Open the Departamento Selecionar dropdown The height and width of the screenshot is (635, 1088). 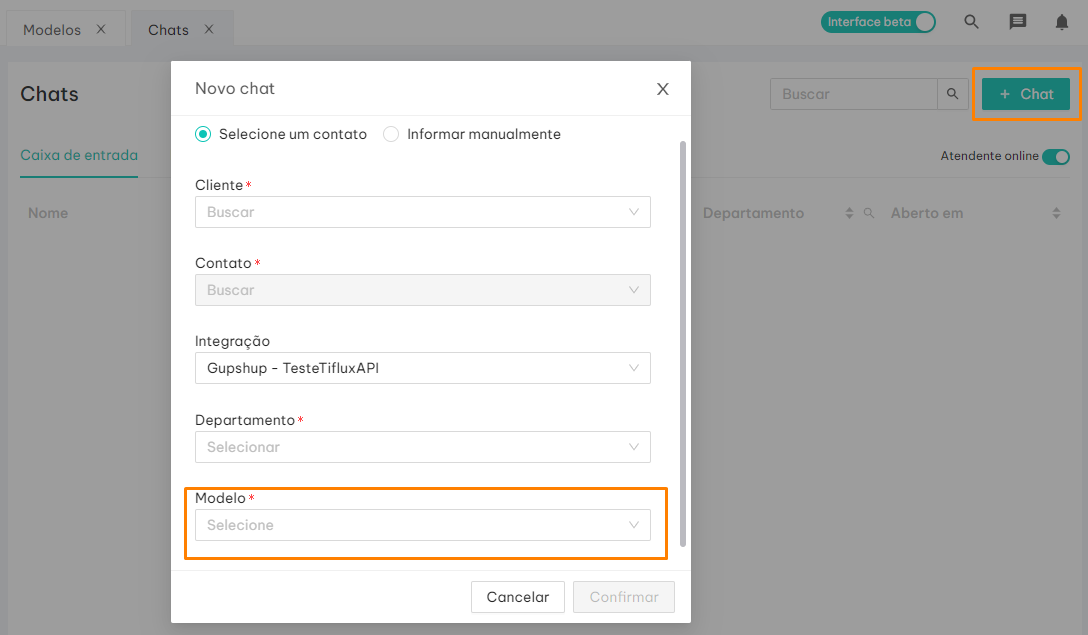point(423,447)
